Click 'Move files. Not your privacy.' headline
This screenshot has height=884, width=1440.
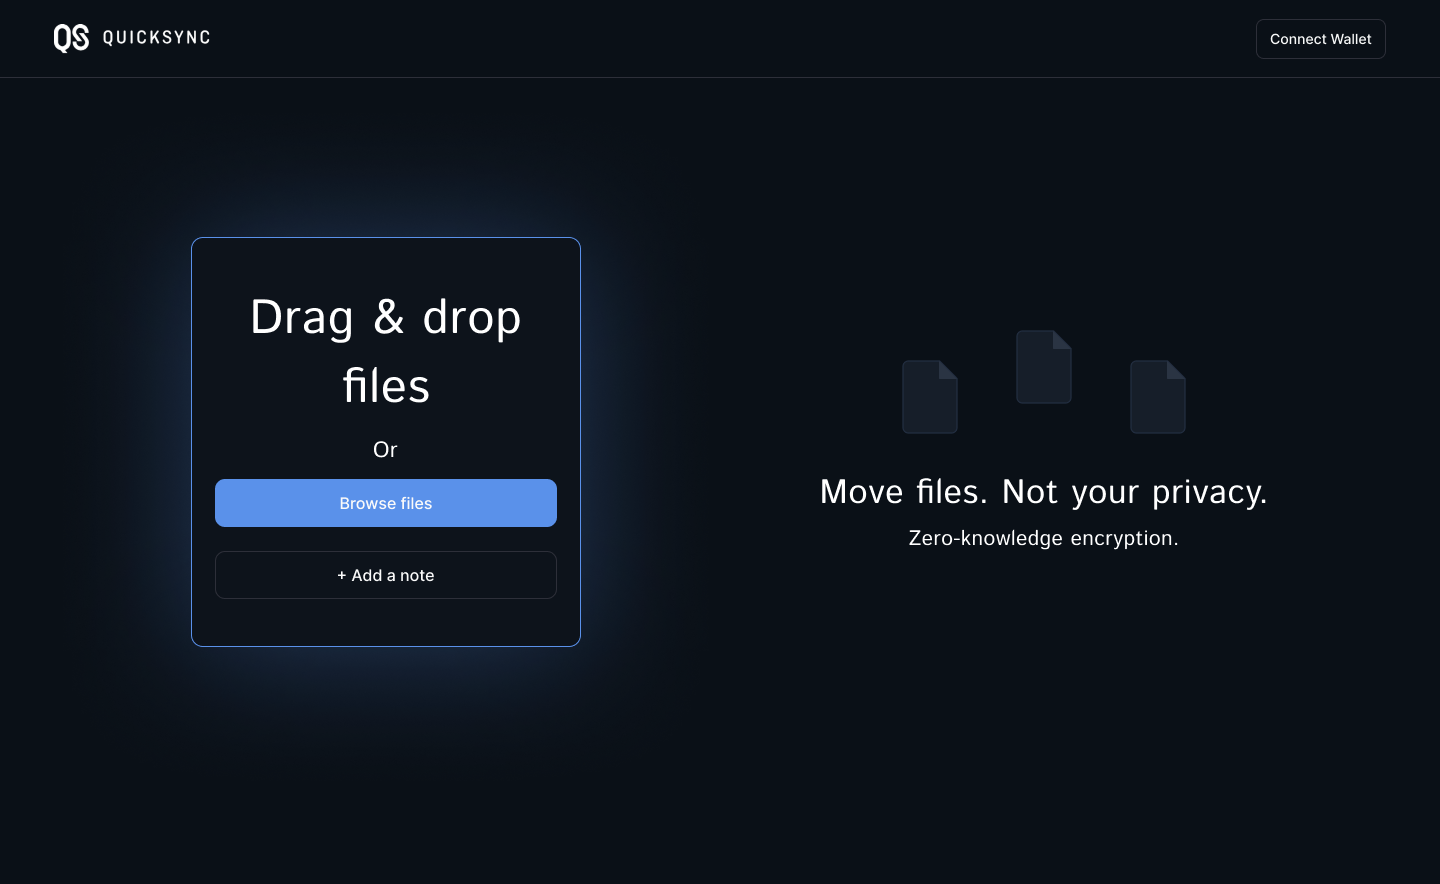(1043, 492)
